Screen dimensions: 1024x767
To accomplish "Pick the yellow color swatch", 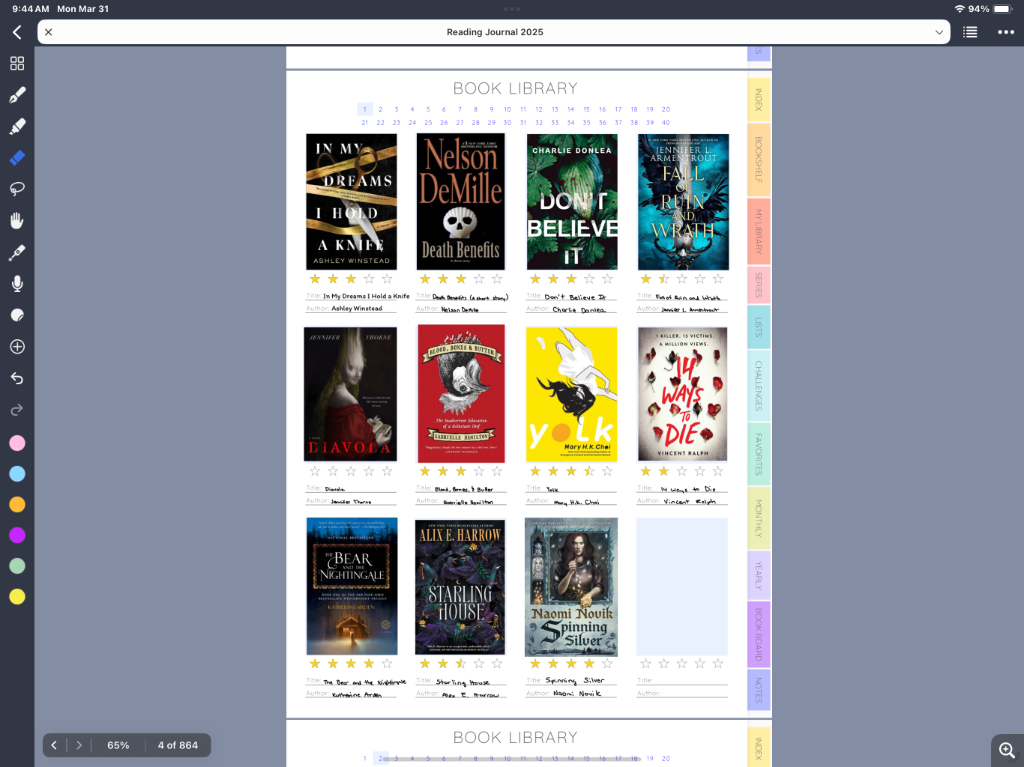I will (17, 596).
